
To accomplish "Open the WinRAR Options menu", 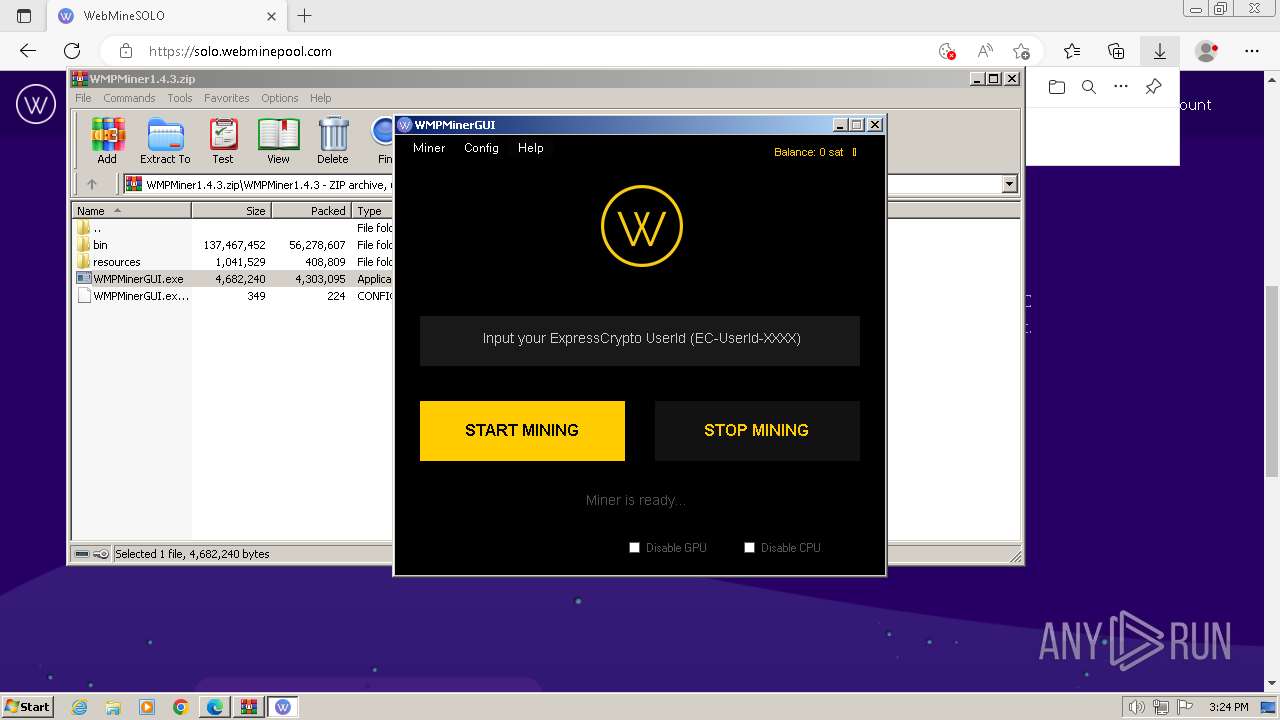I will 280,98.
